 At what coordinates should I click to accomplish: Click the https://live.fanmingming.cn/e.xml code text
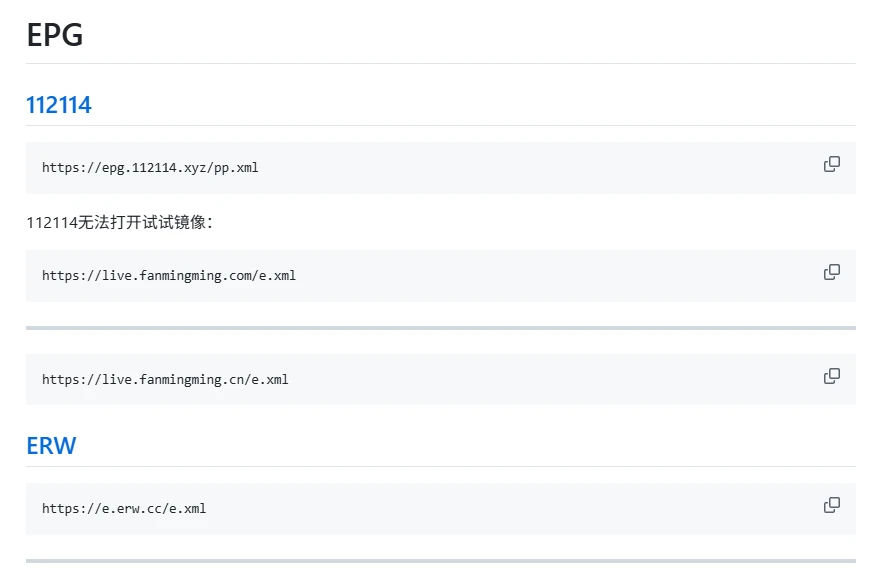pos(165,380)
